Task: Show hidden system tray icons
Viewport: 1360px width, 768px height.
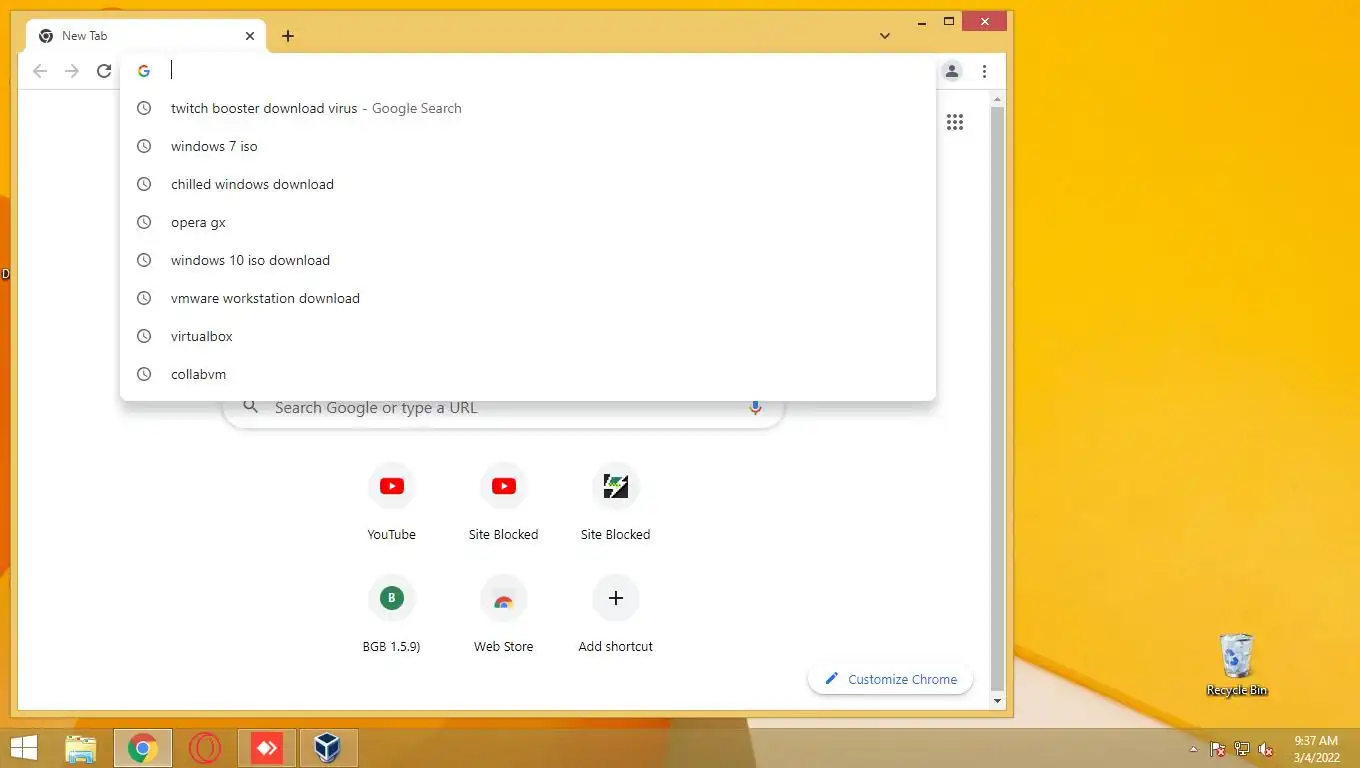Action: (x=1193, y=749)
